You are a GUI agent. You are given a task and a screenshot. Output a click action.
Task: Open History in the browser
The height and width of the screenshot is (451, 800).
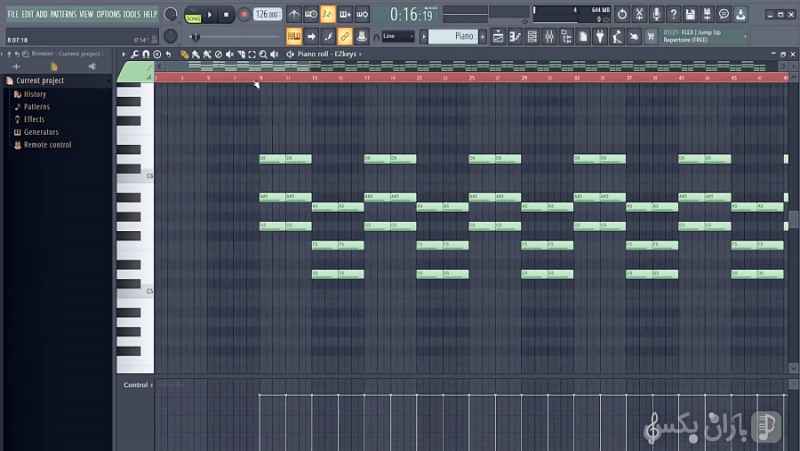click(x=35, y=94)
